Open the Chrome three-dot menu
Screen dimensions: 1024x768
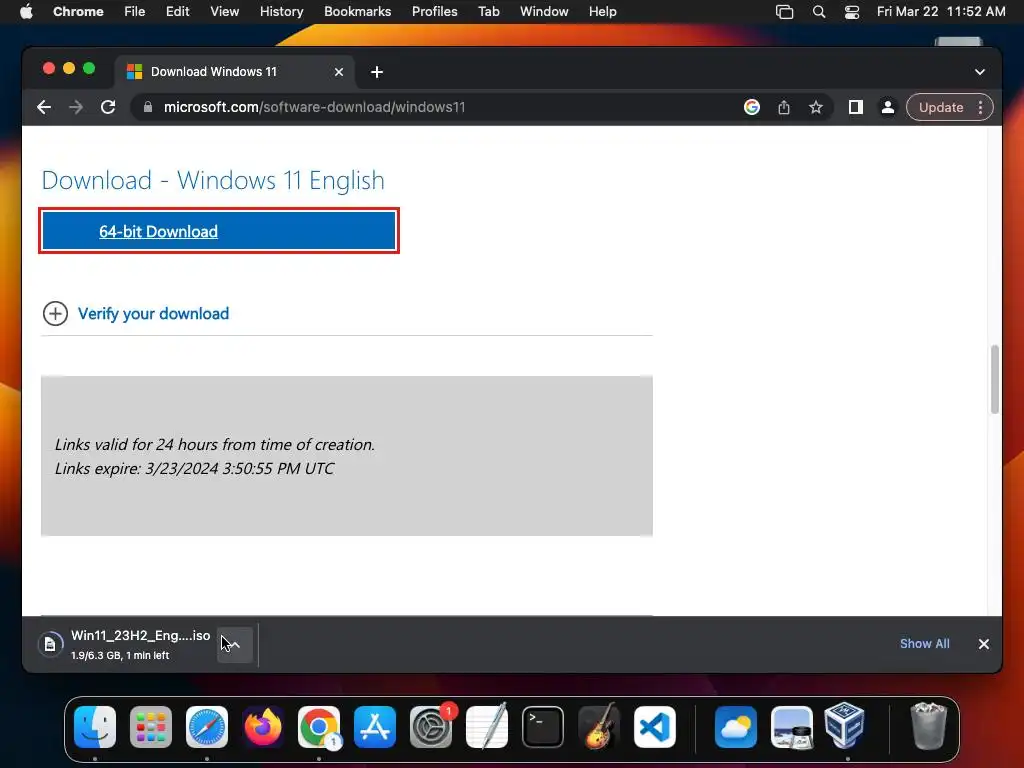coord(980,107)
